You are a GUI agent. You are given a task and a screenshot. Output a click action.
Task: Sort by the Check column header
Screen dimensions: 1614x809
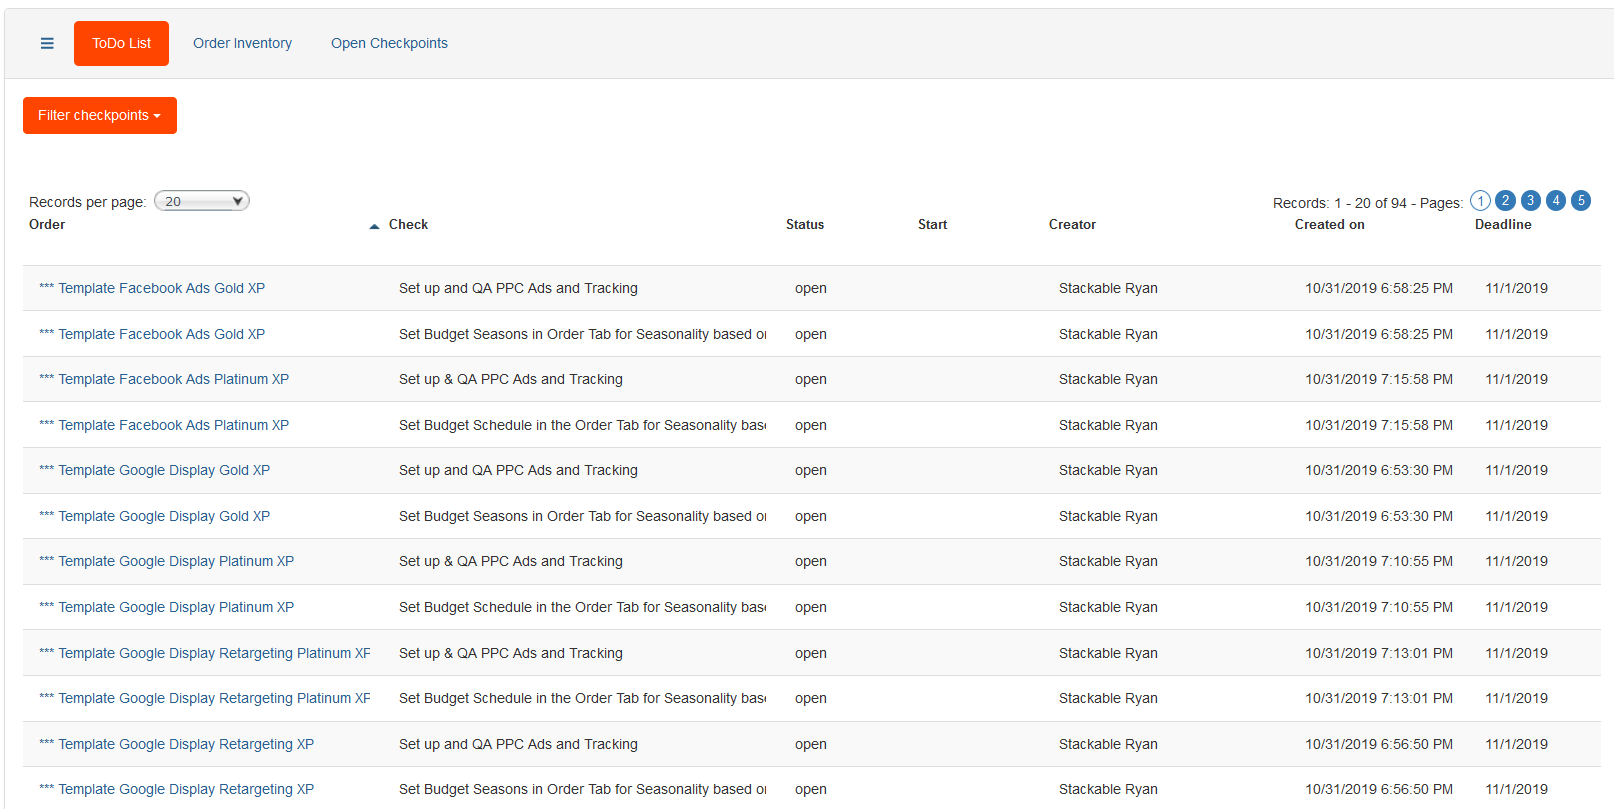tap(408, 224)
